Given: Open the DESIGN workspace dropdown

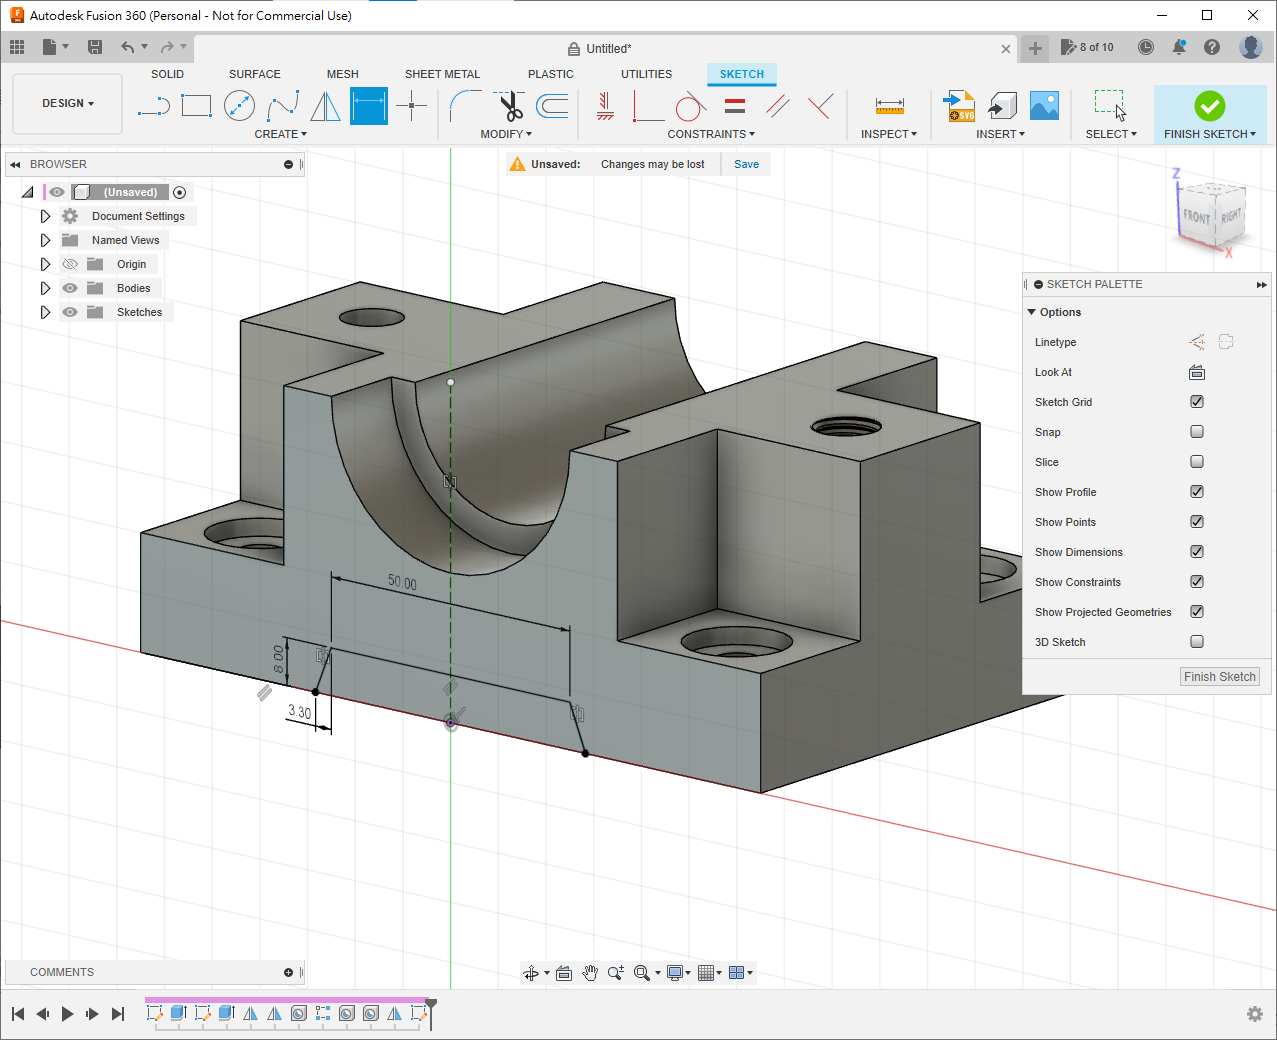Looking at the screenshot, I should [x=67, y=104].
